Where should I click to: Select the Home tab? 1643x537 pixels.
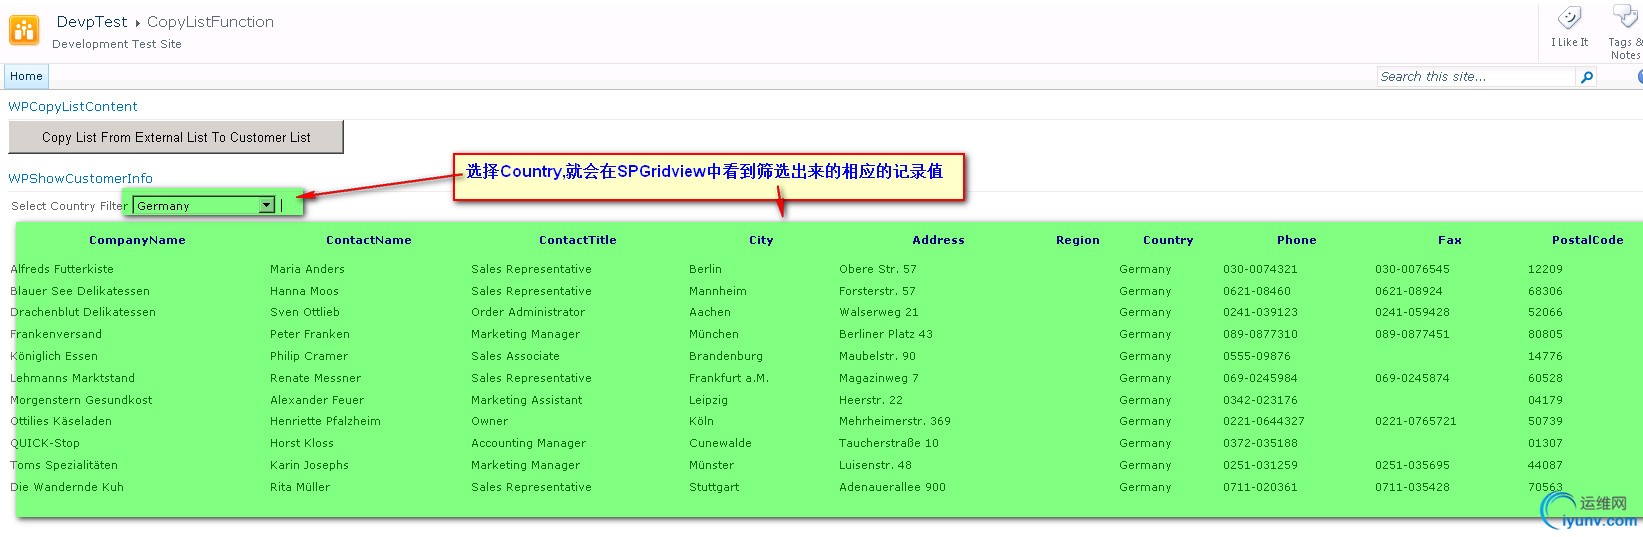pos(26,76)
